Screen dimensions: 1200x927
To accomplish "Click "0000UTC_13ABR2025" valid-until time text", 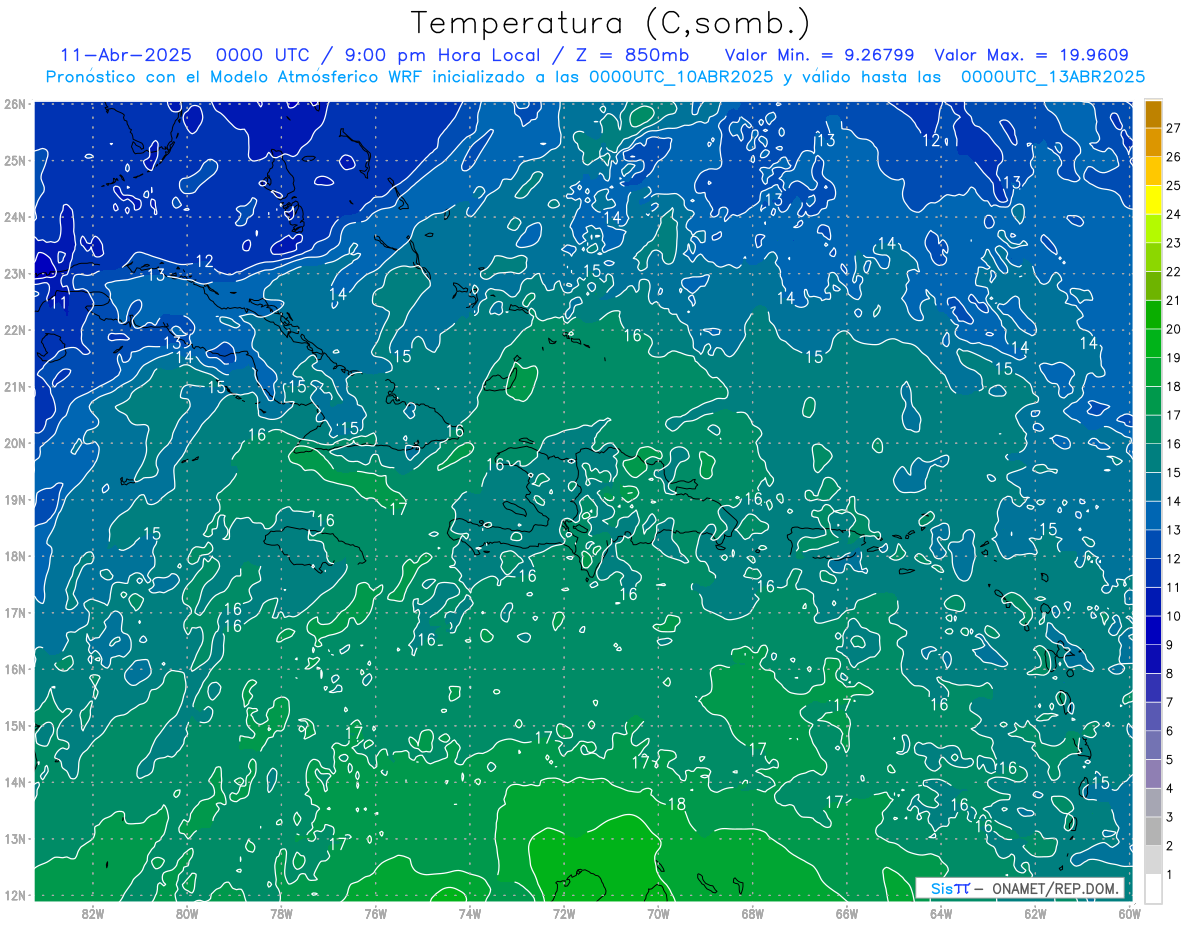I will [x=1053, y=76].
